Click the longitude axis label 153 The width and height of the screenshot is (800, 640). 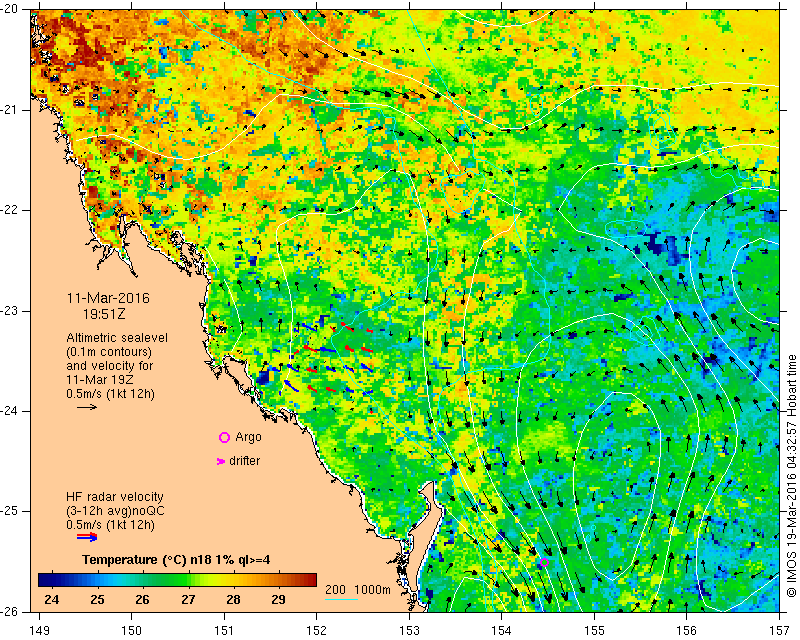pyautogui.click(x=409, y=631)
